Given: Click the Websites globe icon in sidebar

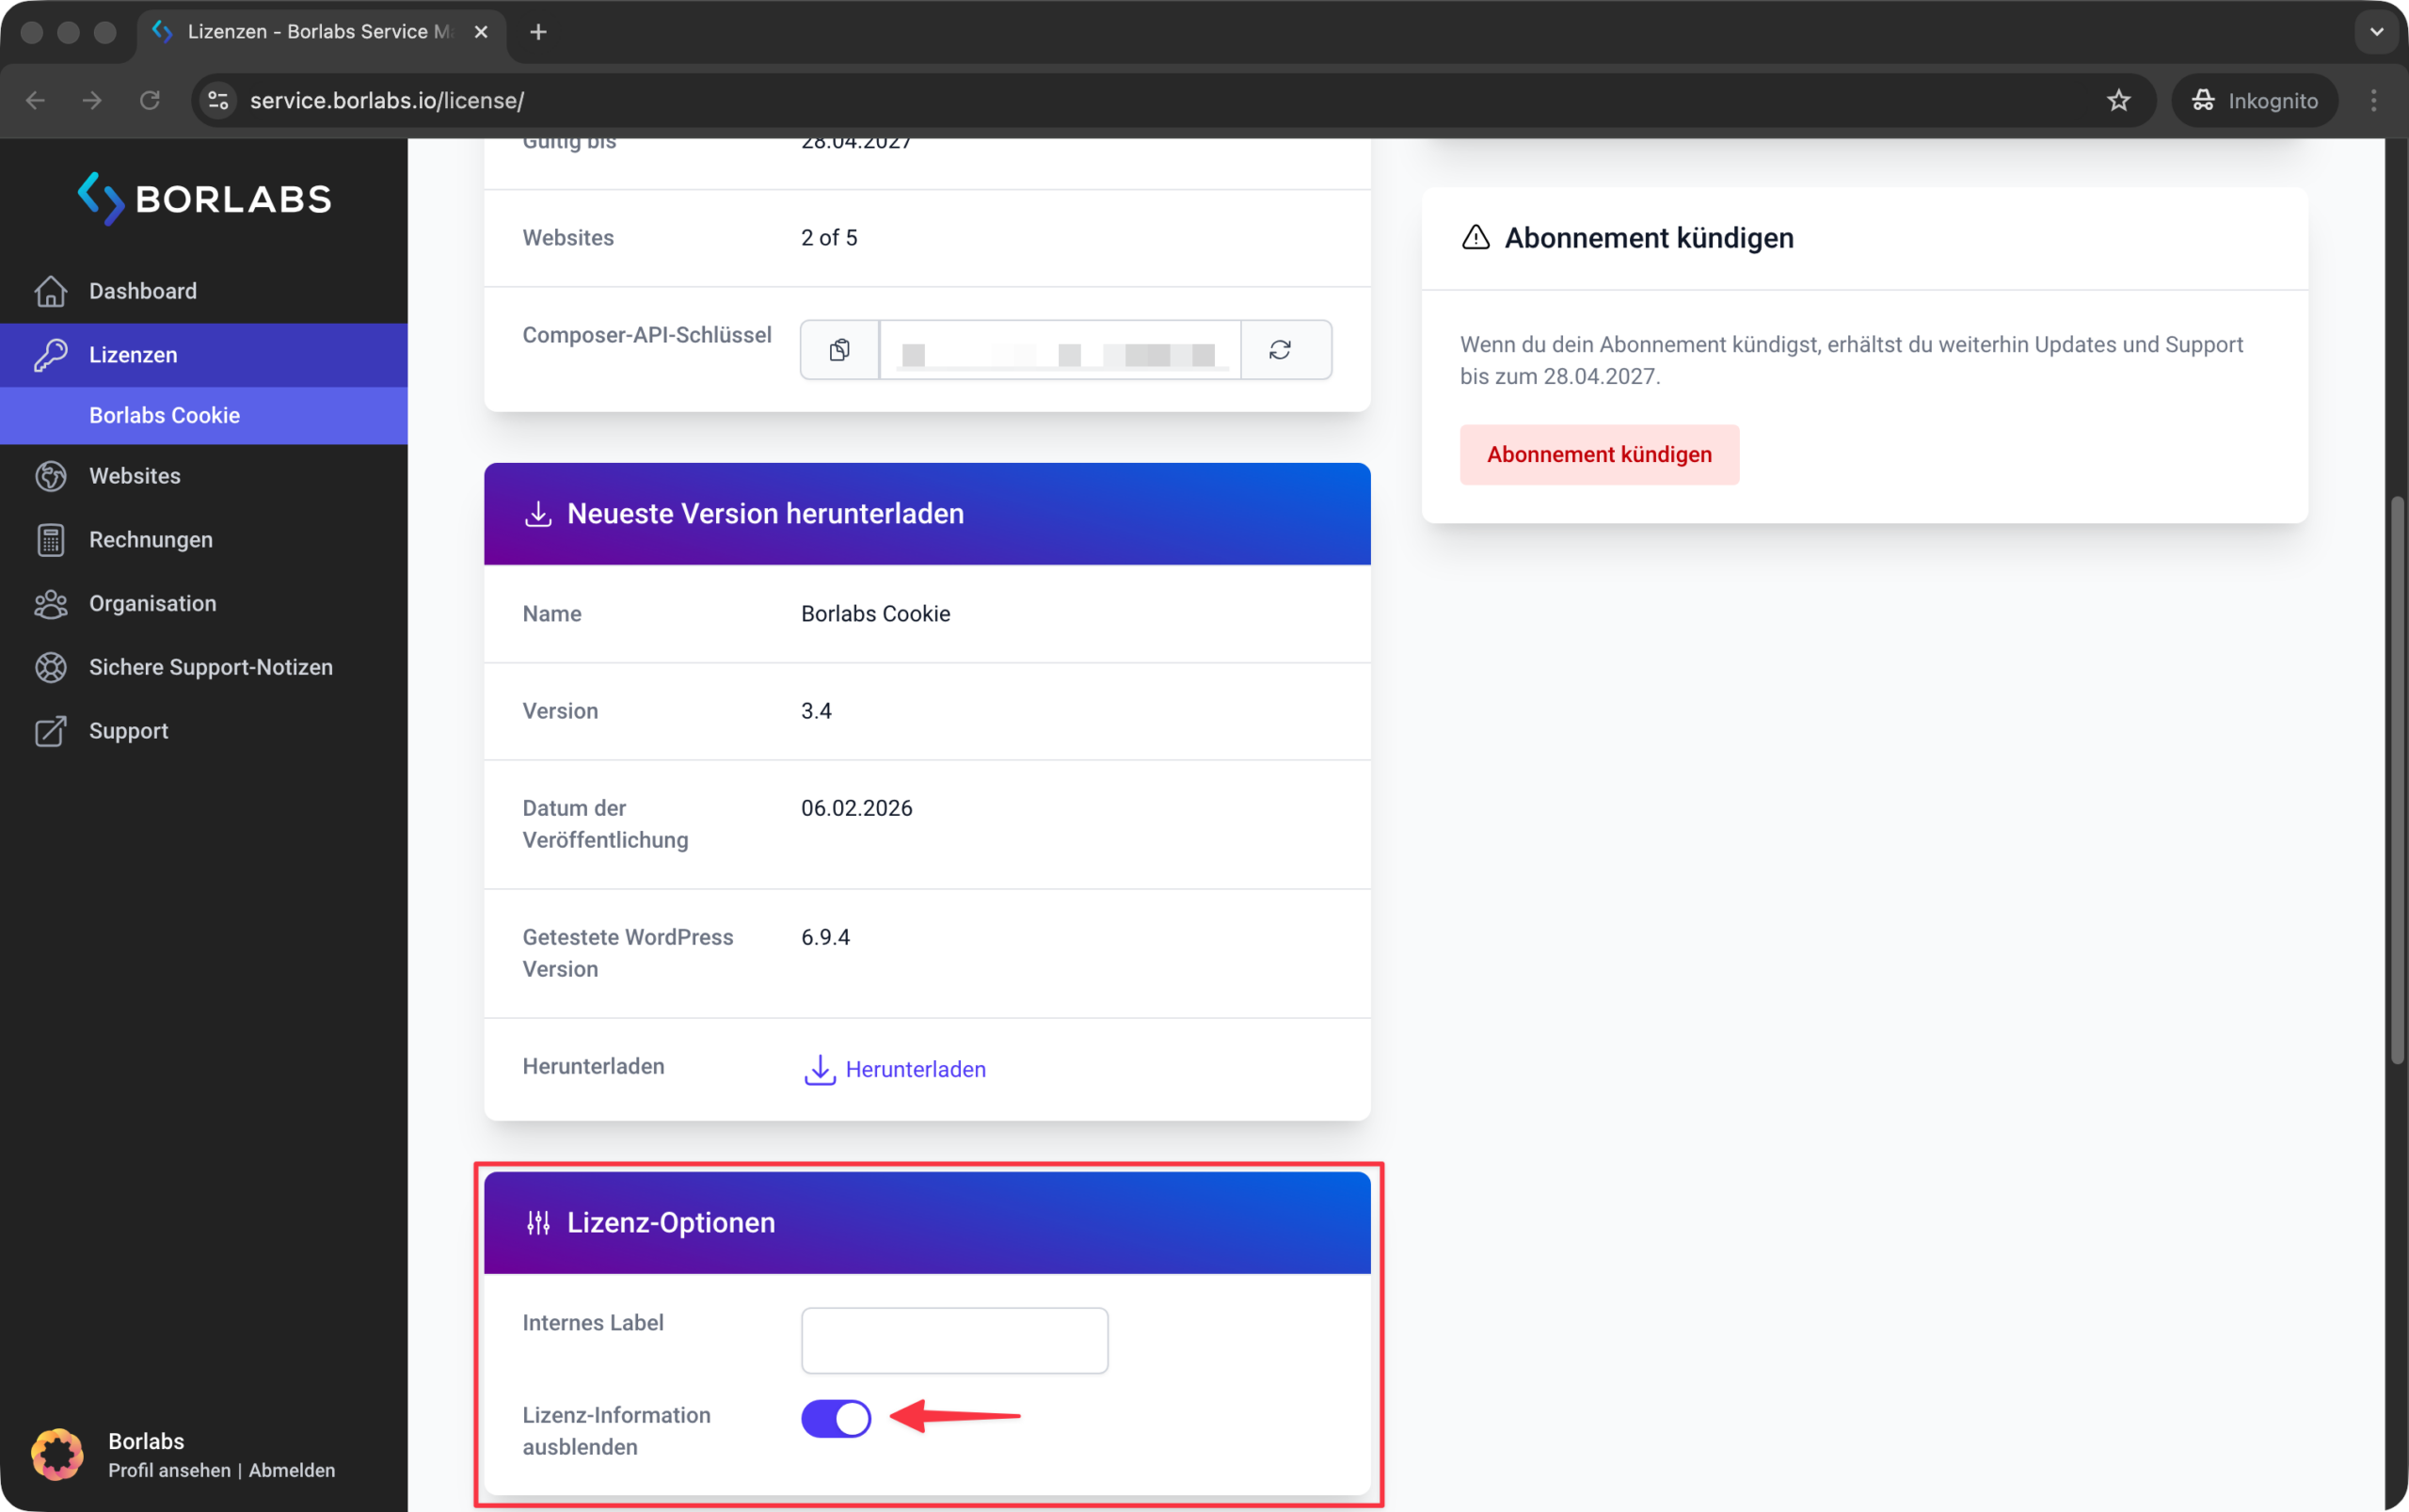Looking at the screenshot, I should tap(51, 476).
